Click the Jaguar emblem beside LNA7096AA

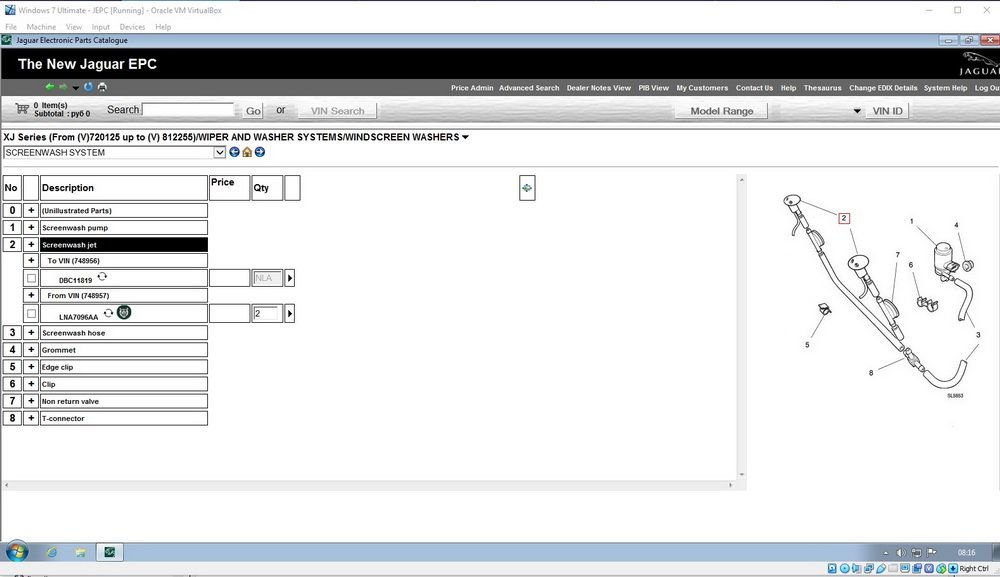[x=124, y=313]
